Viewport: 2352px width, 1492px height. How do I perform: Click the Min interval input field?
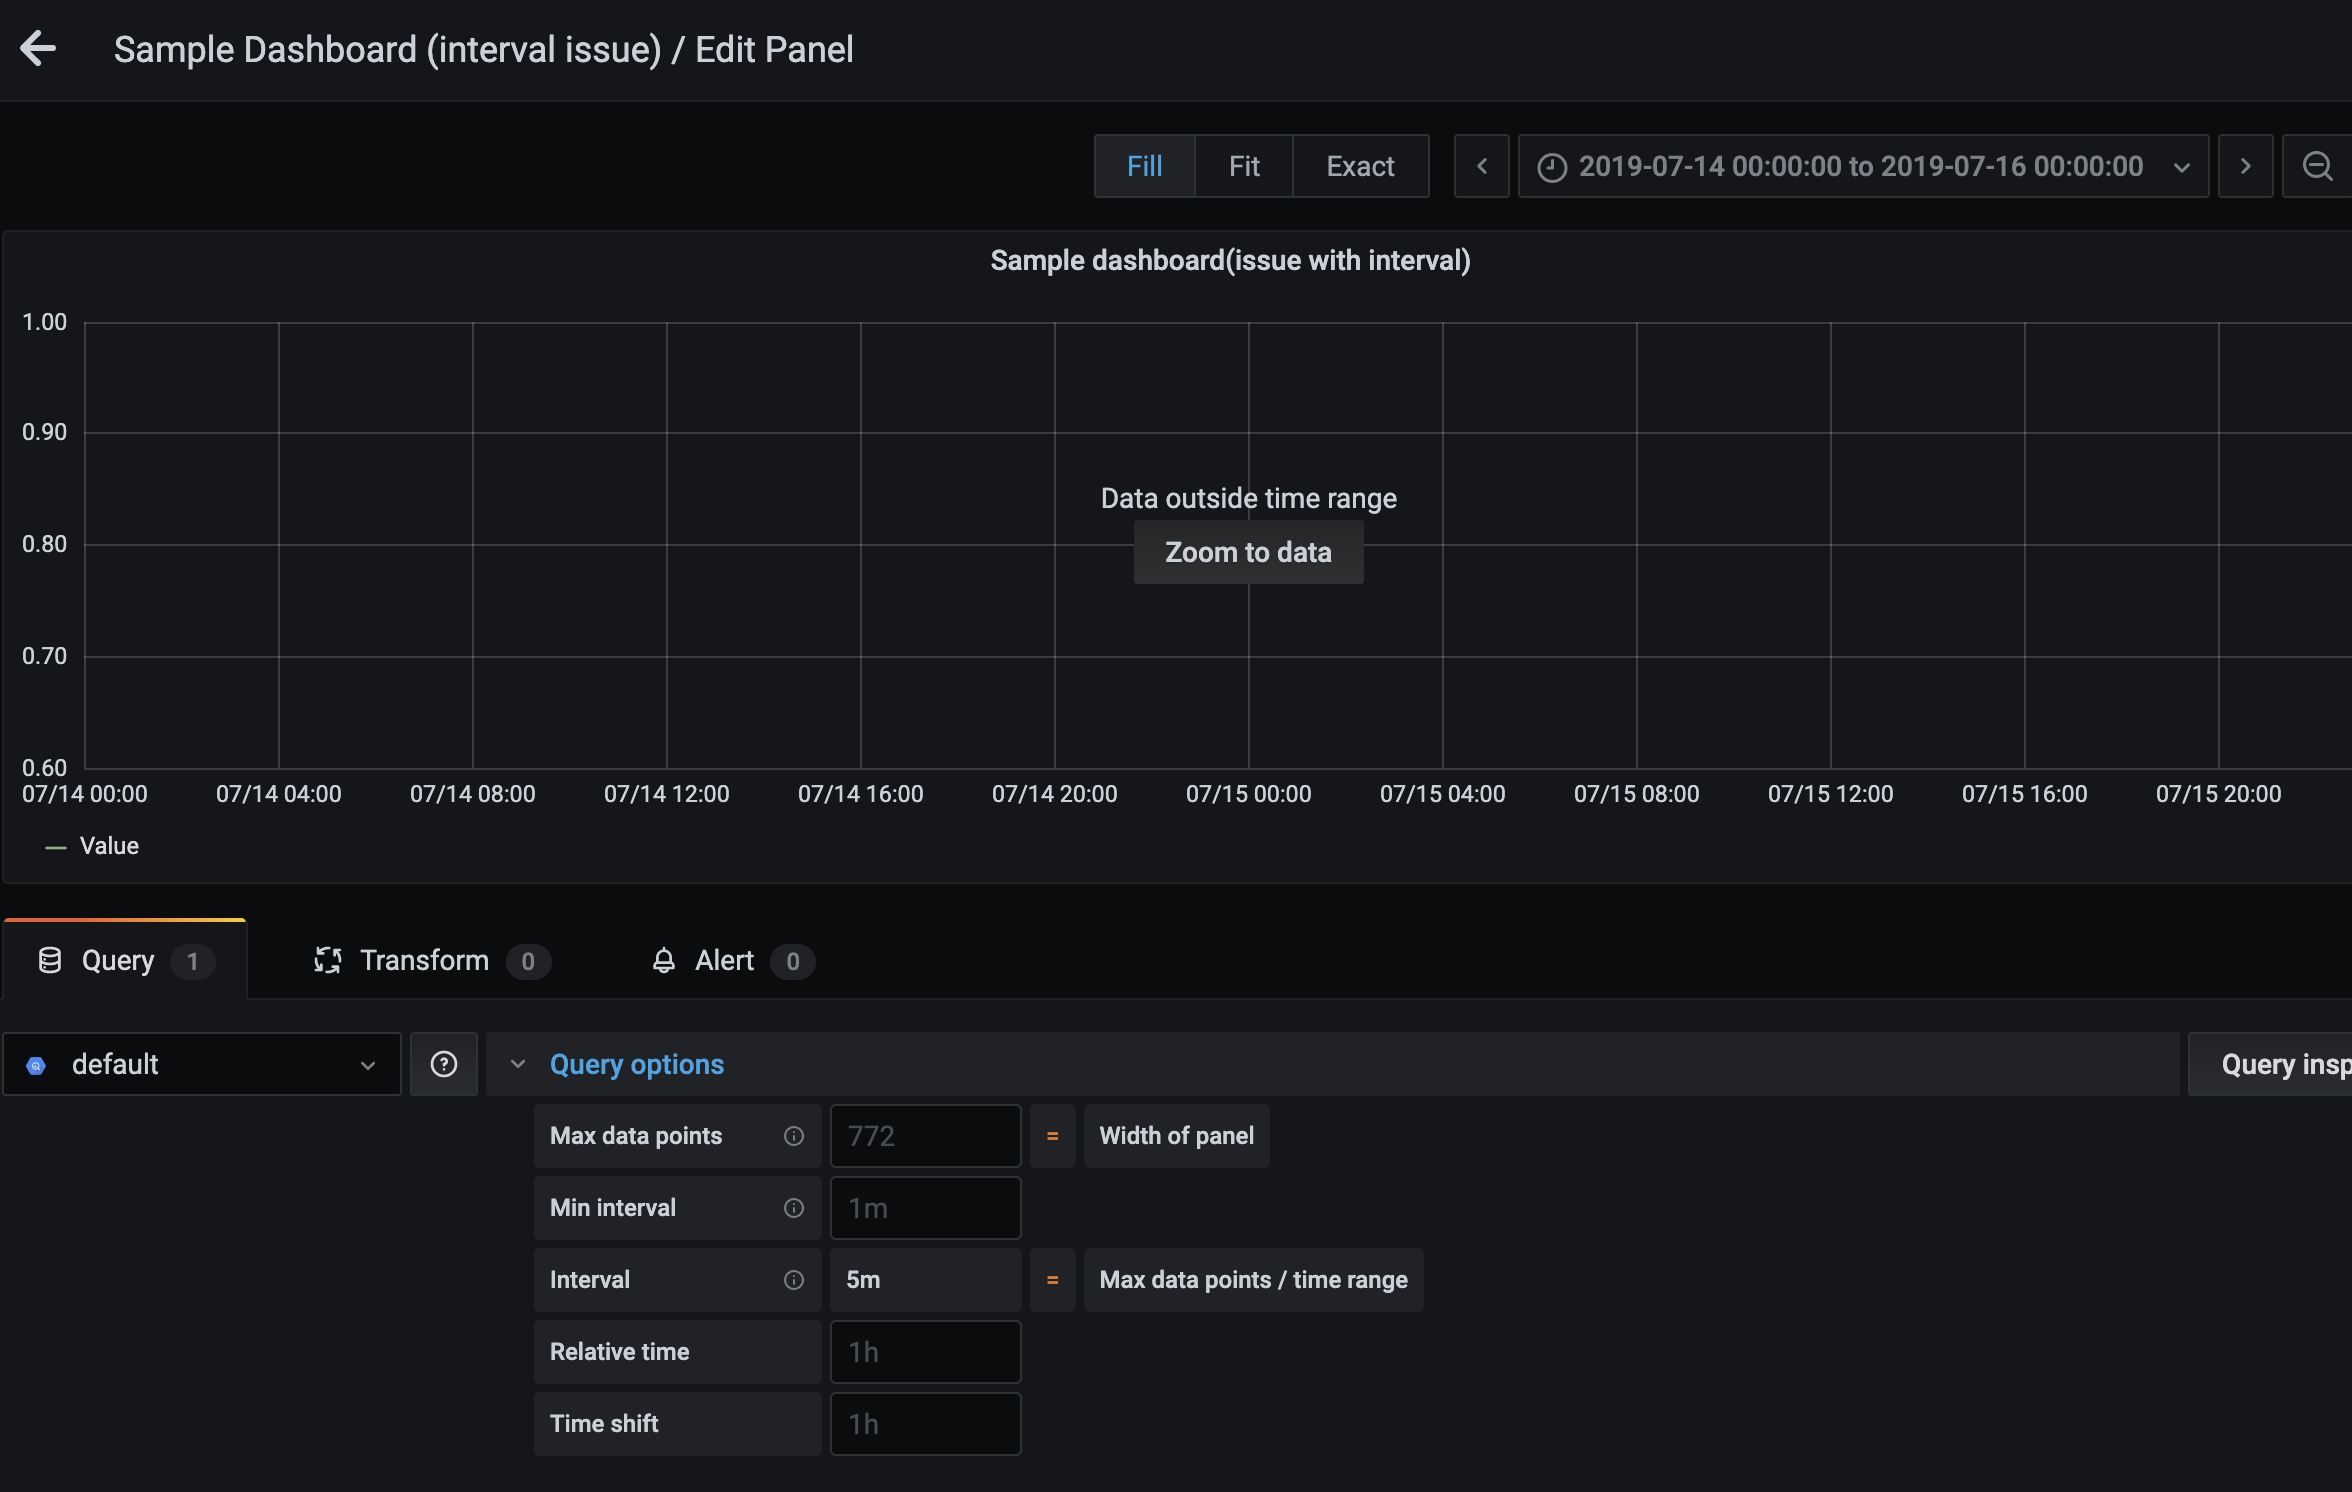(925, 1208)
